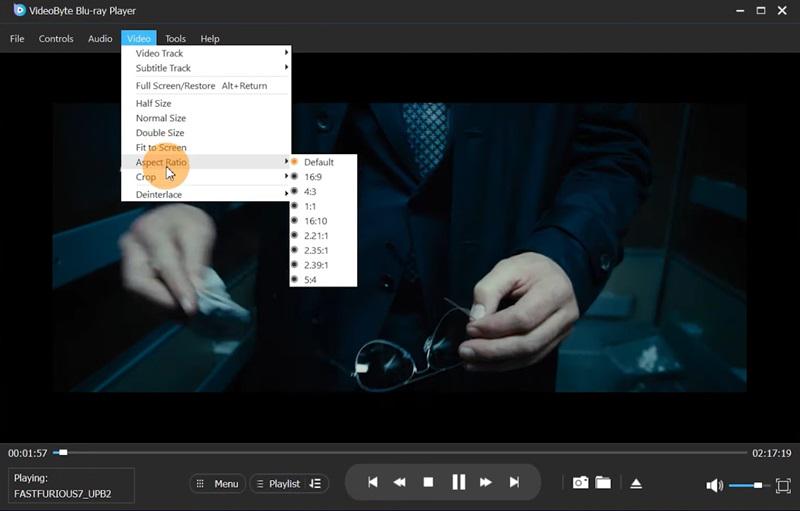Minimize the VideoByte window
The height and width of the screenshot is (511, 800).
point(740,11)
